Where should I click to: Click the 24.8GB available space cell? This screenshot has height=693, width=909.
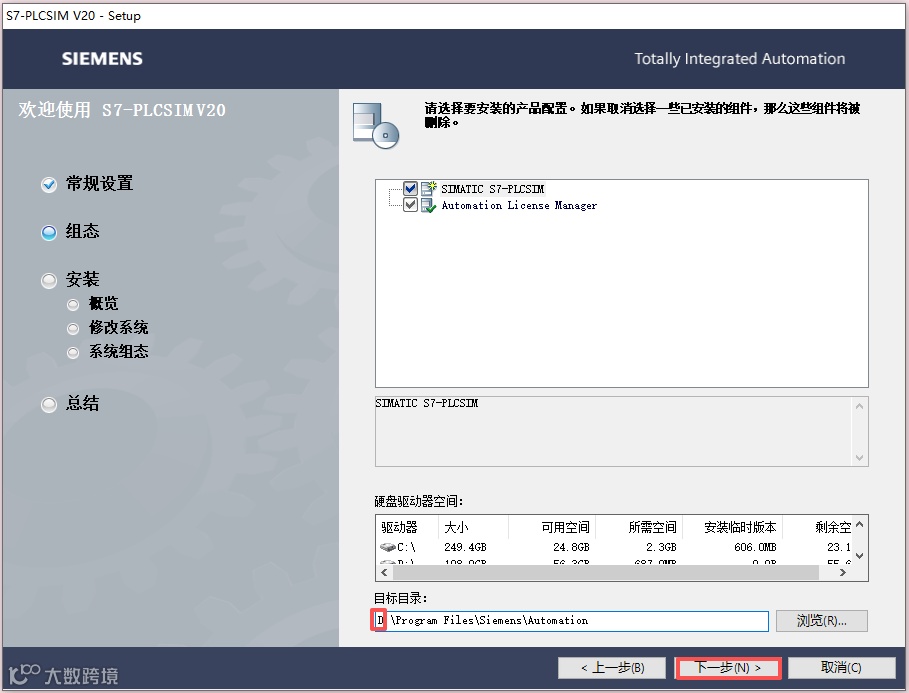click(x=571, y=547)
